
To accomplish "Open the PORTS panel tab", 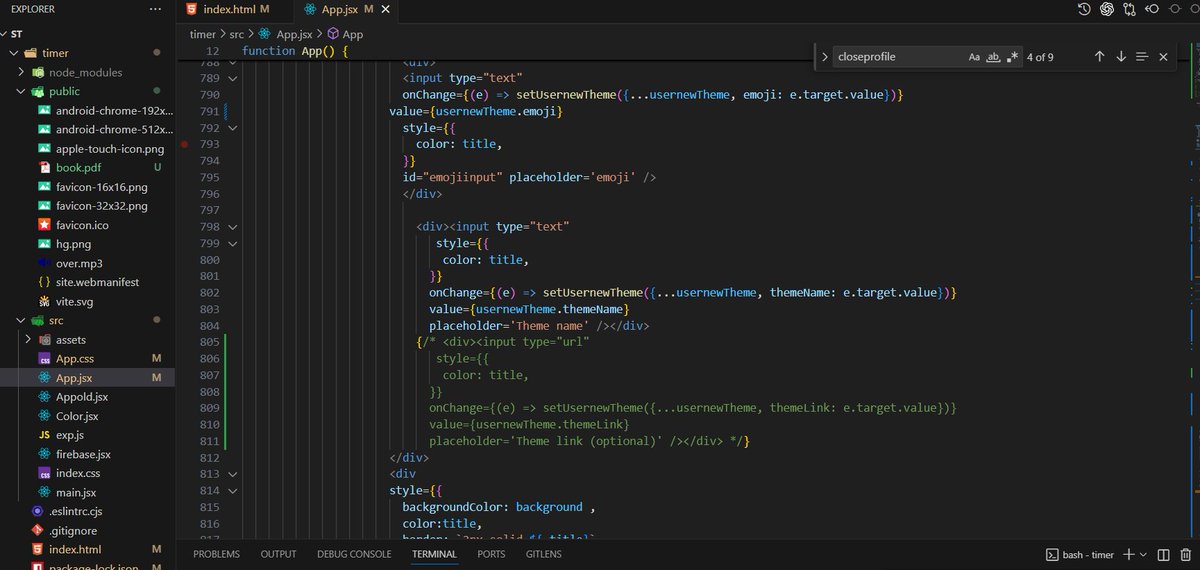I will 491,554.
